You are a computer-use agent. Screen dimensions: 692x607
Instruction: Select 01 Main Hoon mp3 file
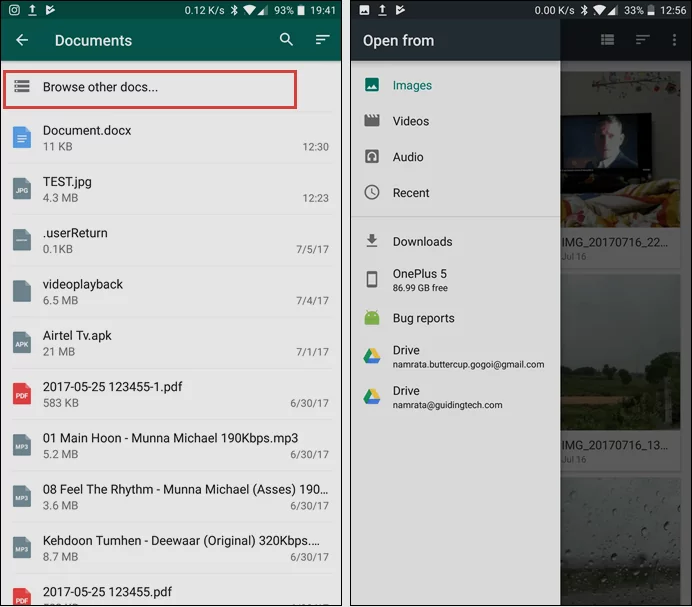171,445
